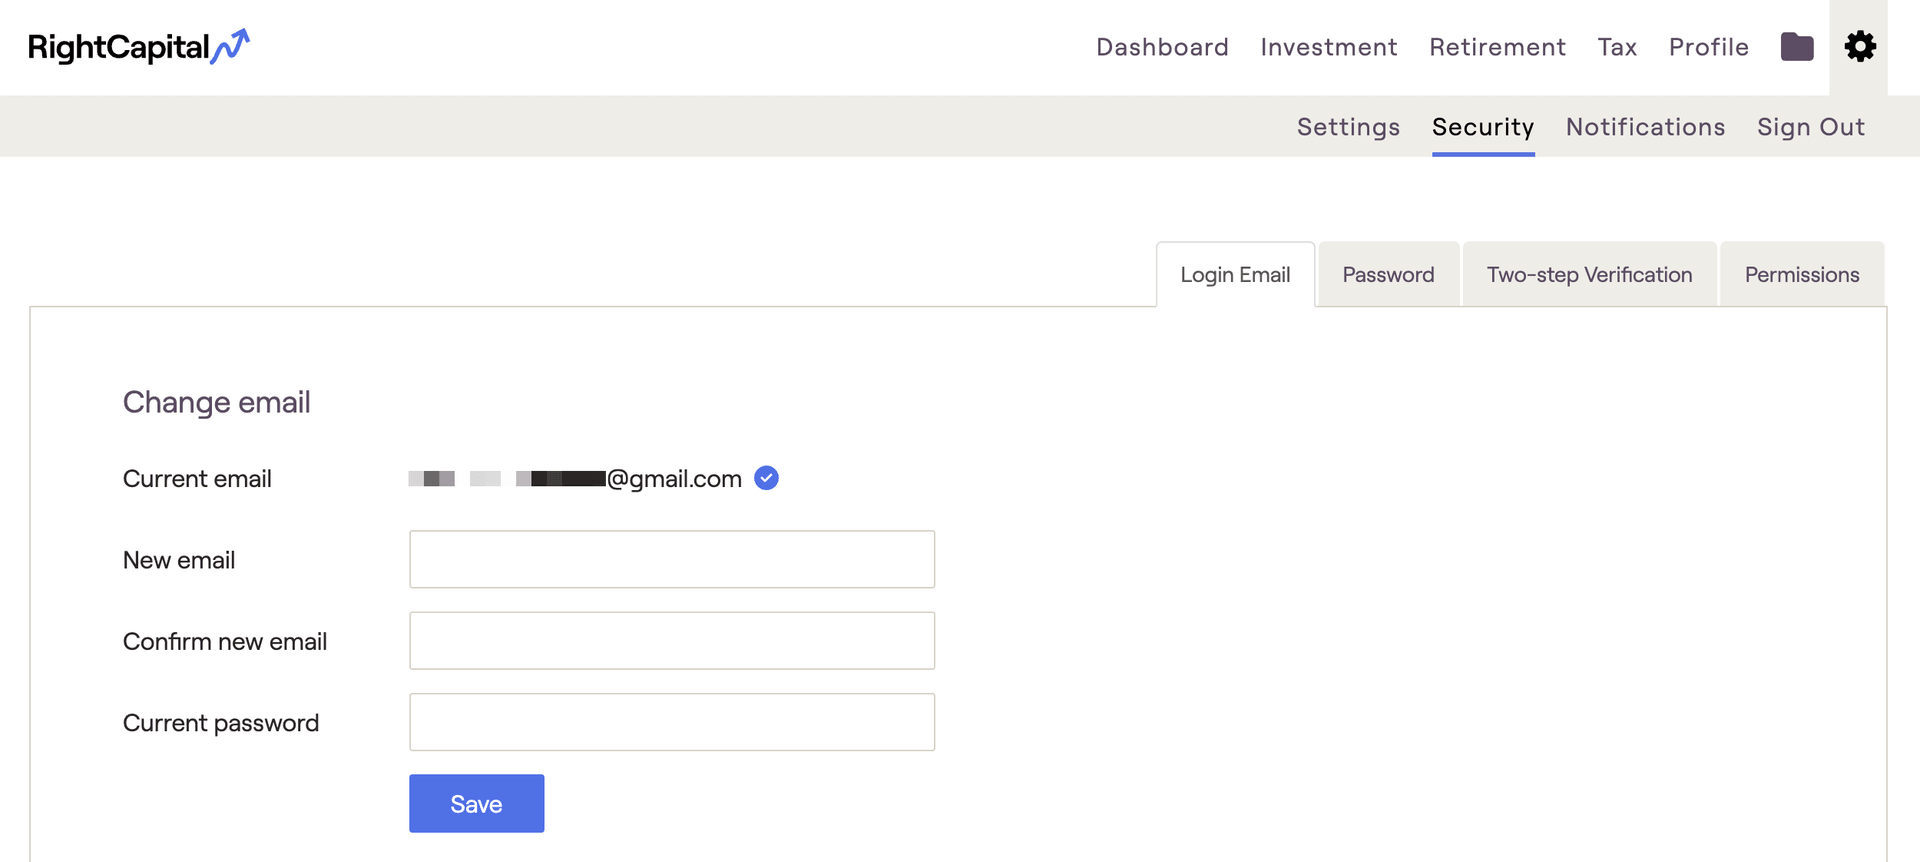The width and height of the screenshot is (1920, 862).
Task: Click the settings gear icon
Action: click(x=1859, y=47)
